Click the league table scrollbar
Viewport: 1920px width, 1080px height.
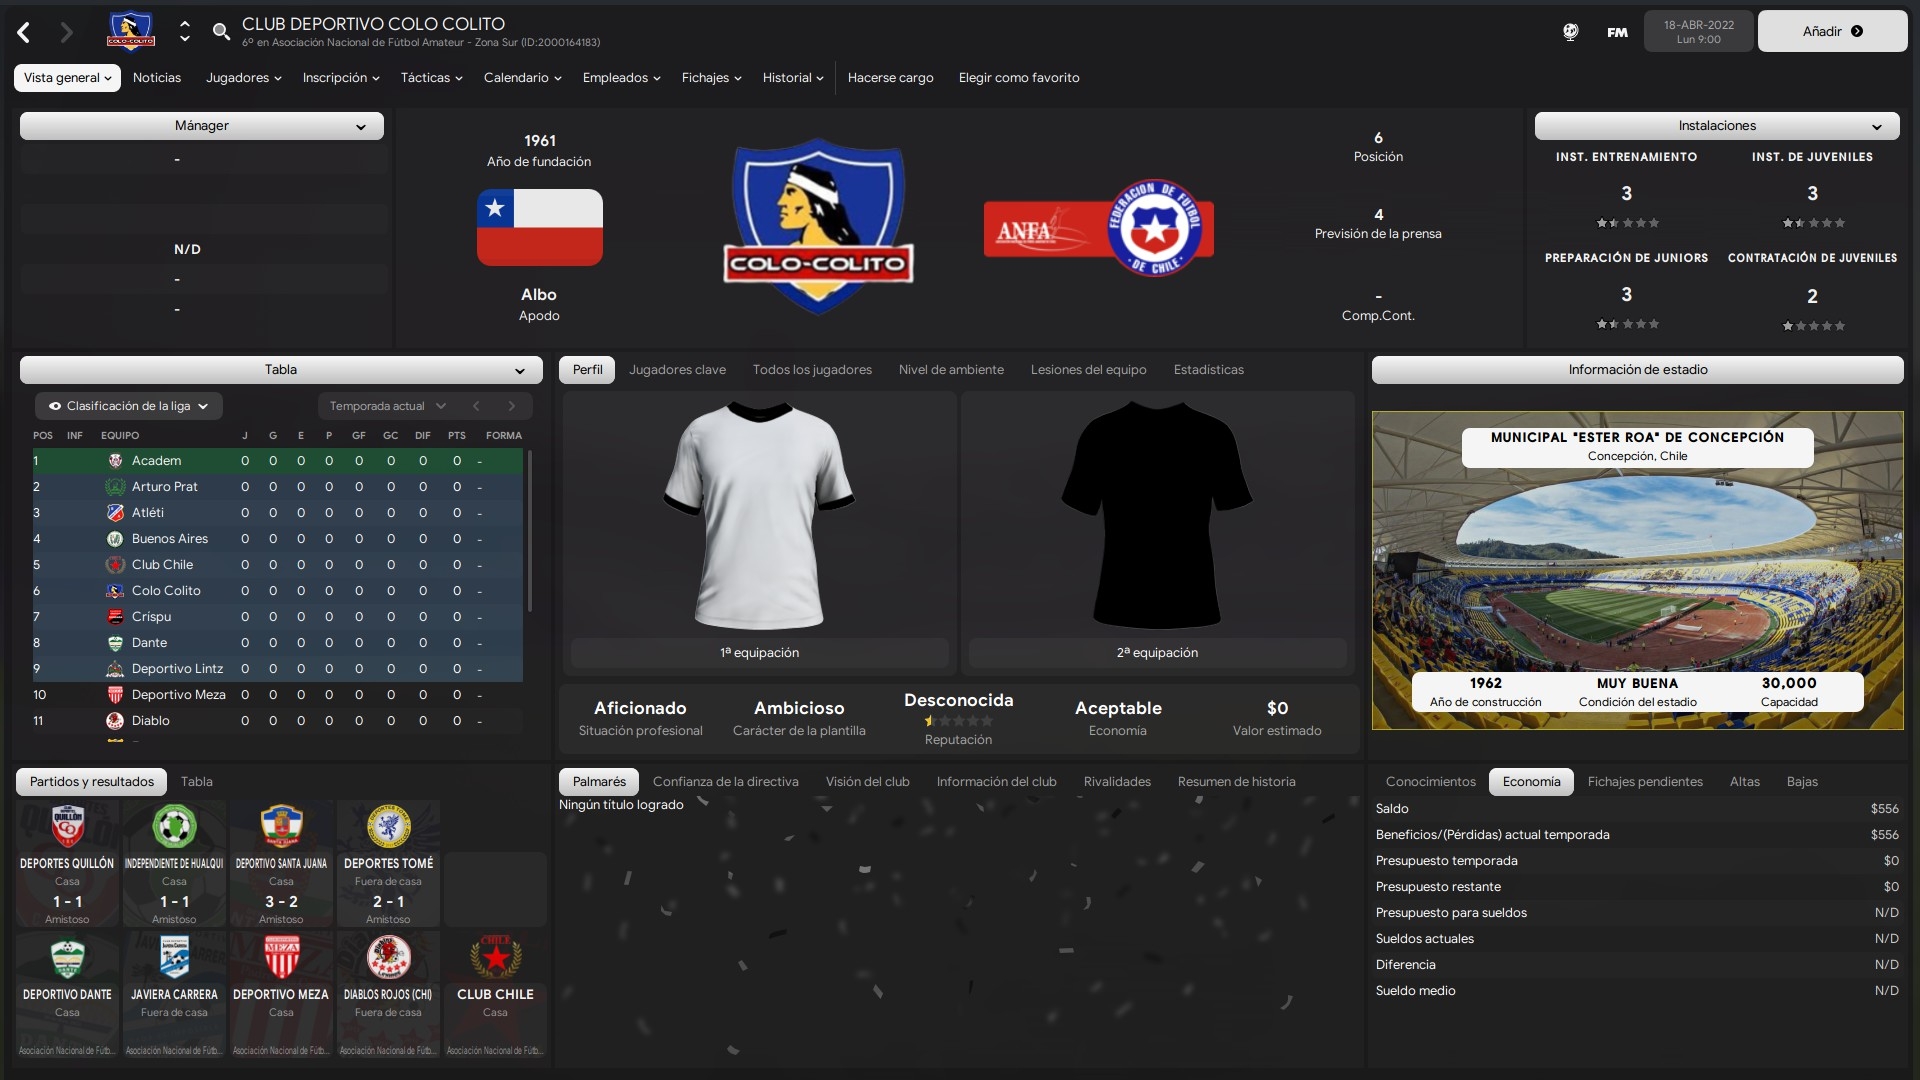529,531
